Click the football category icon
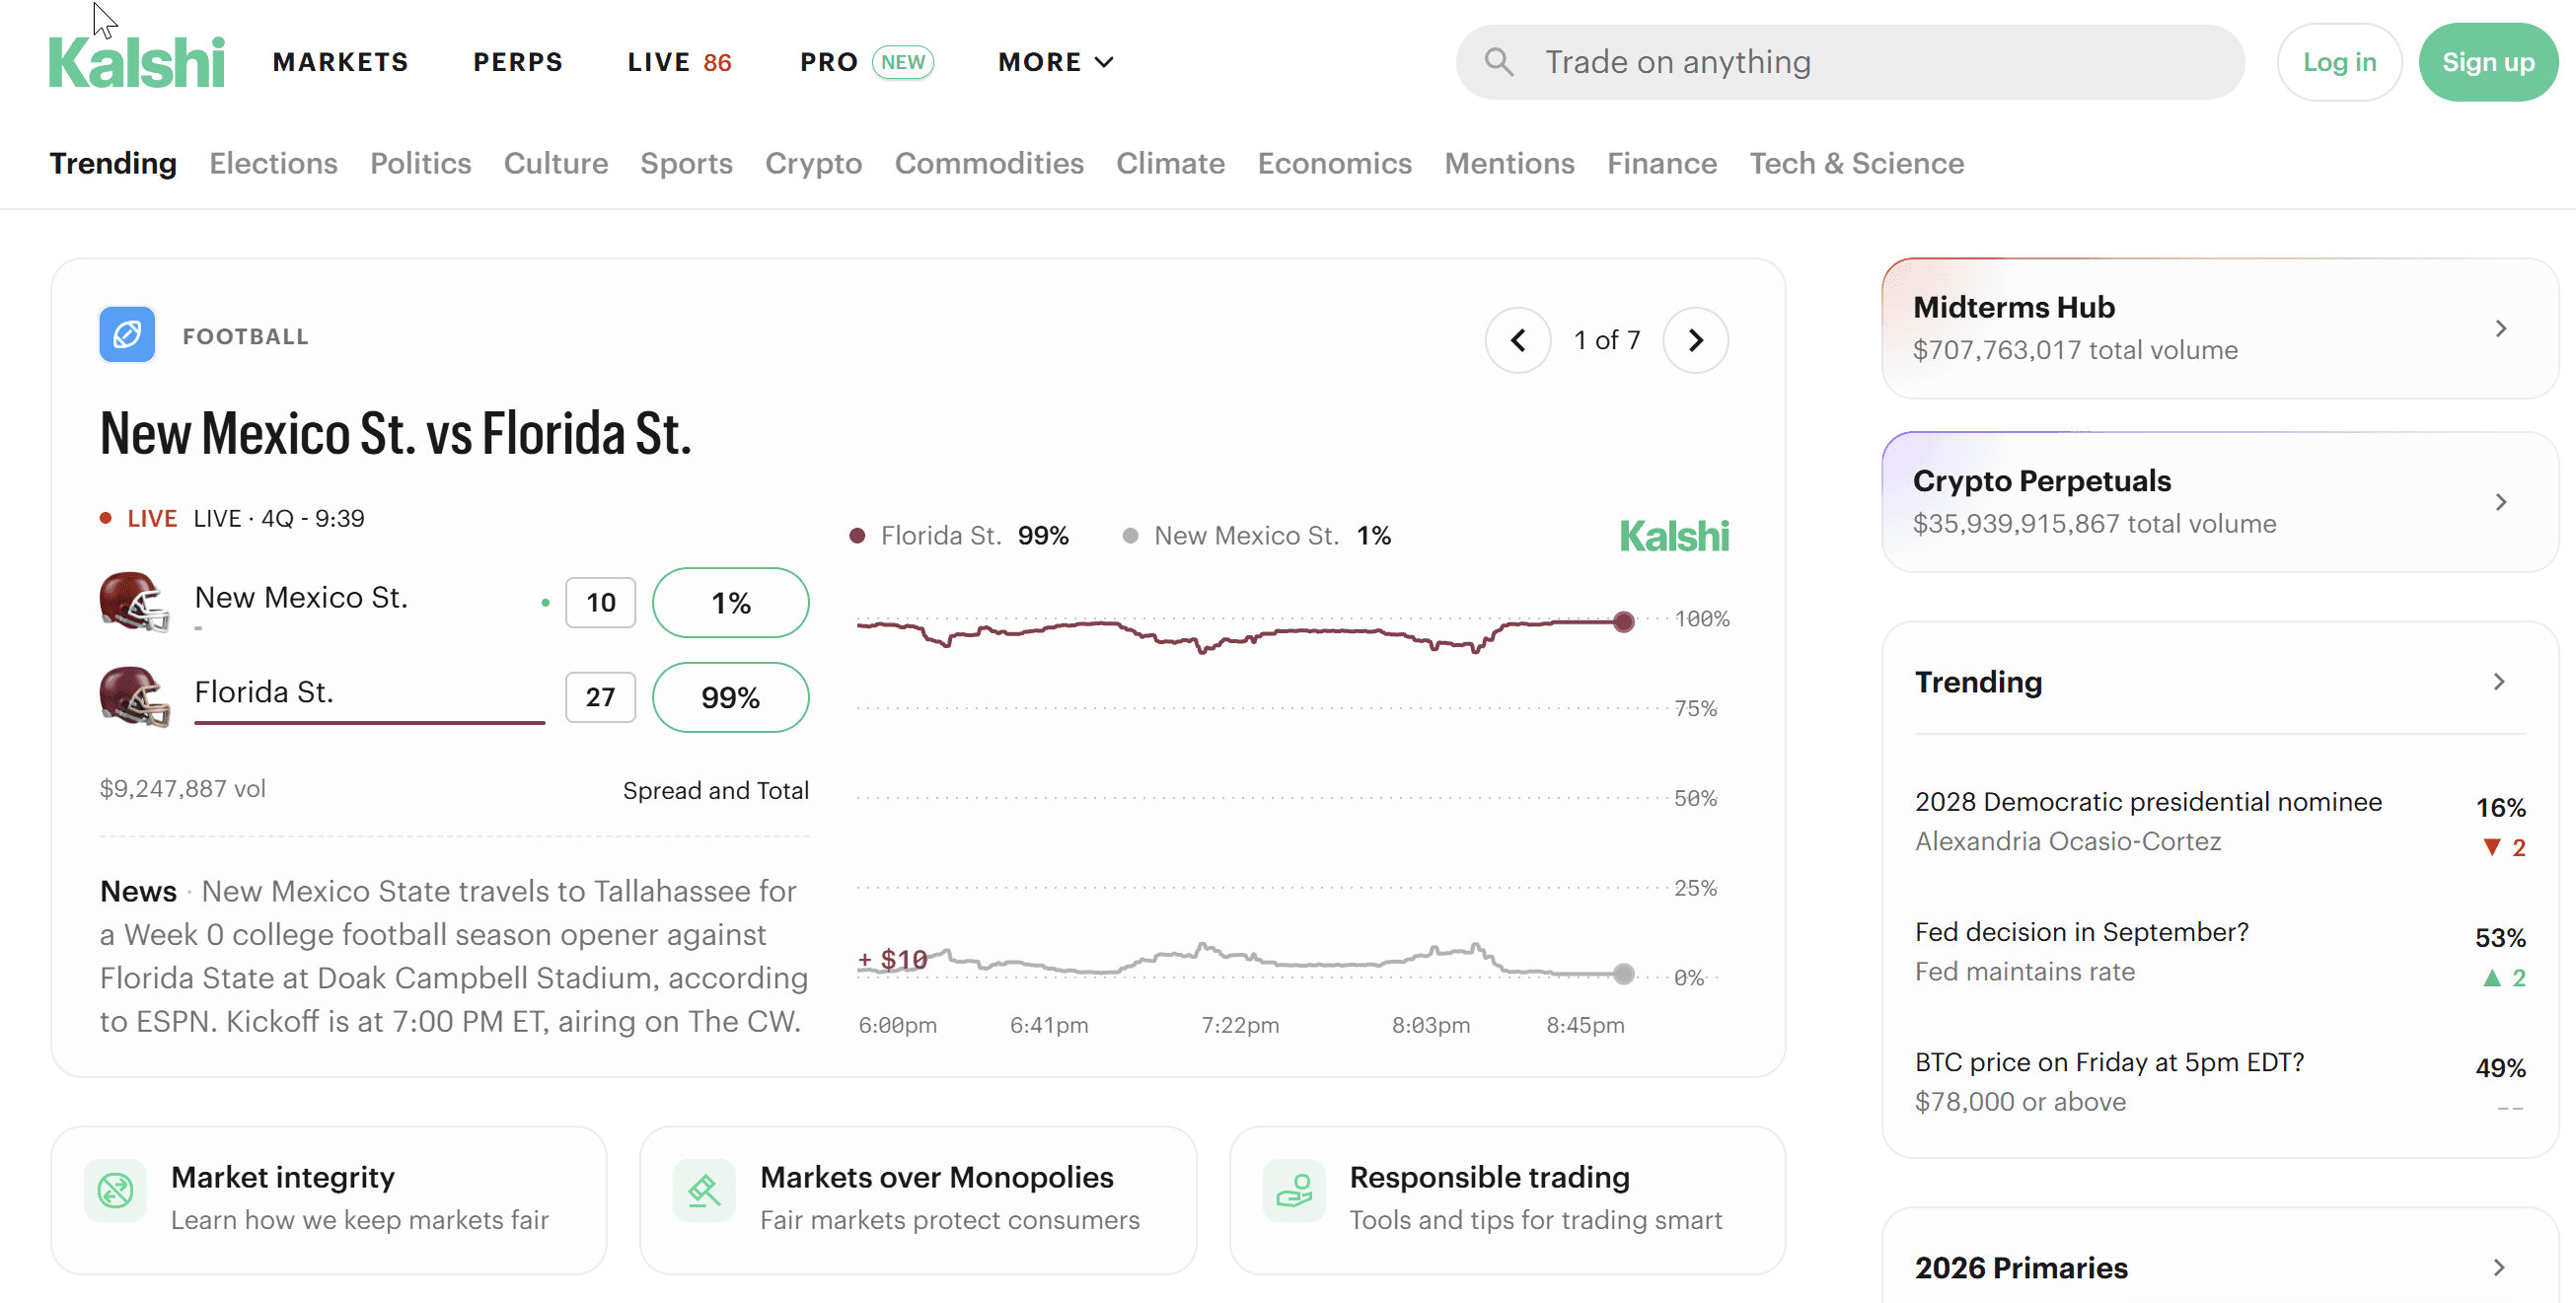 (127, 335)
